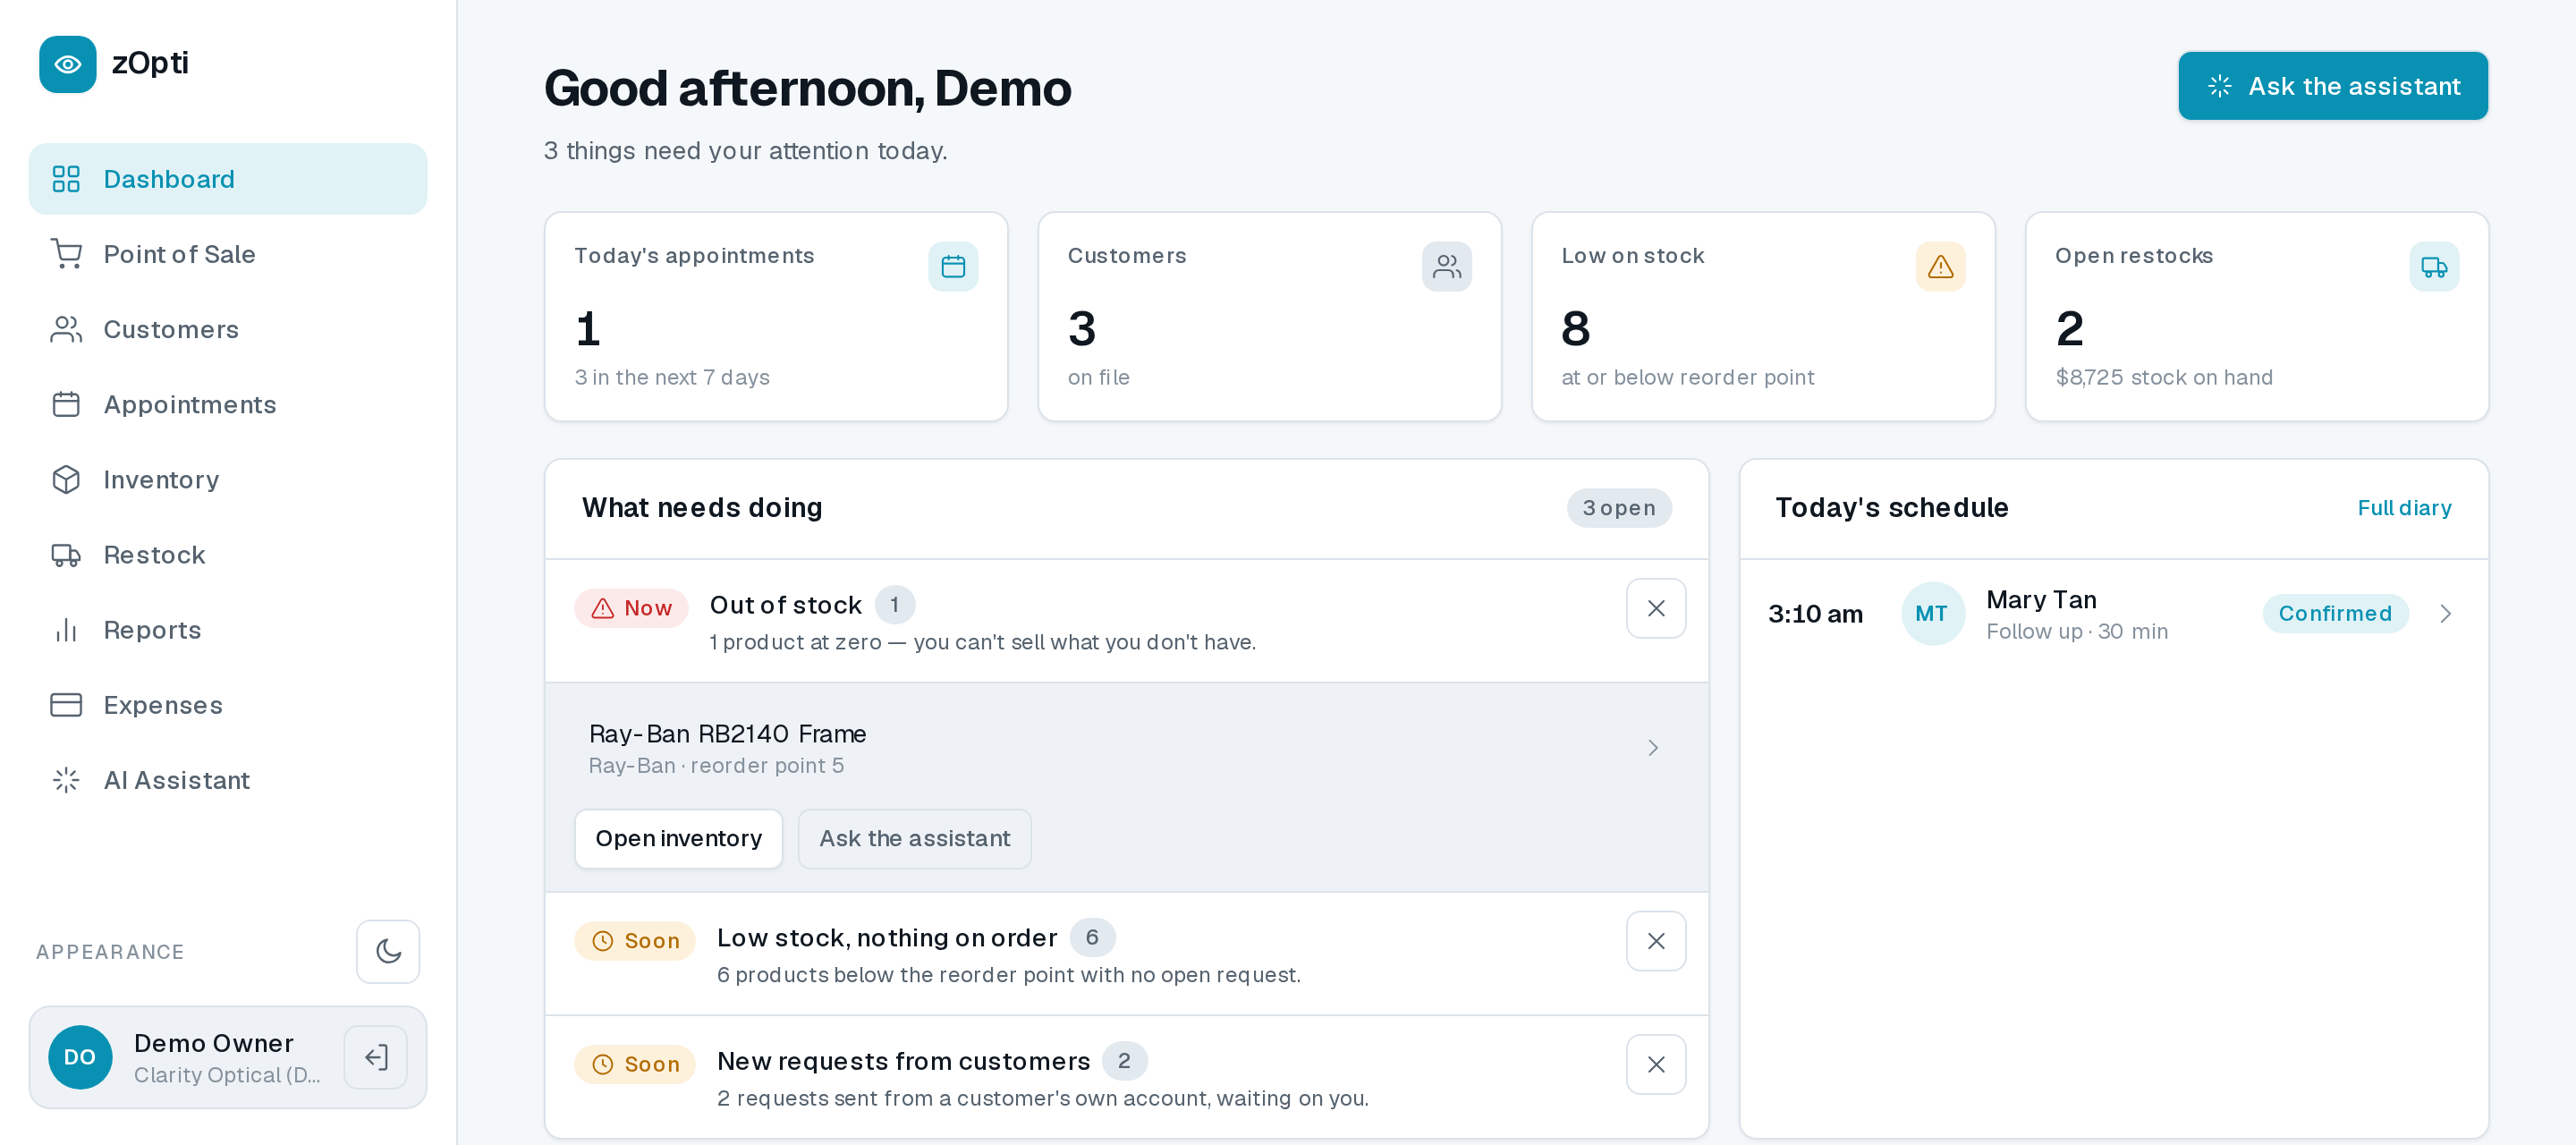Navigate to Appointments in sidebar
The image size is (2576, 1145).
pos(228,404)
